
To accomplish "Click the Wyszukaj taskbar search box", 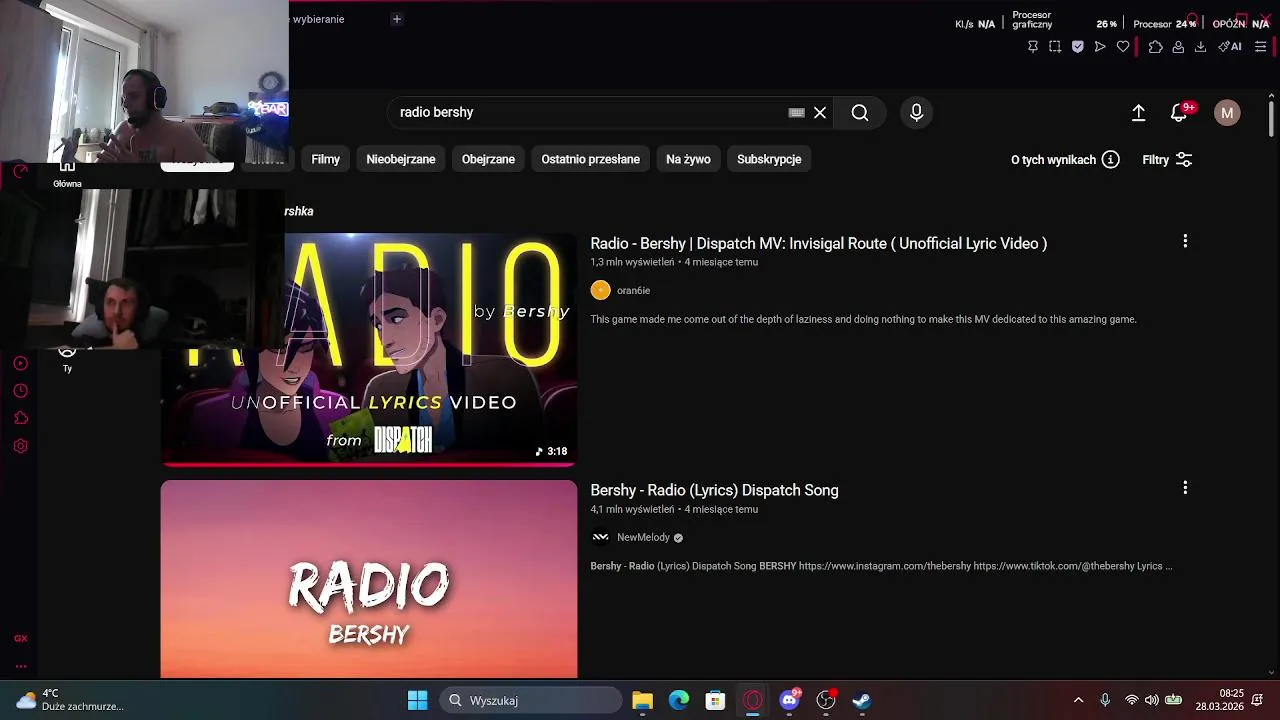I will click(531, 701).
